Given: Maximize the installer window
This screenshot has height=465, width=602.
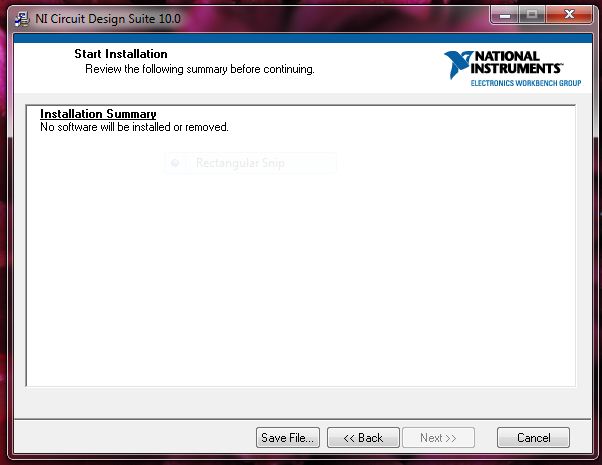Looking at the screenshot, I should click(530, 16).
